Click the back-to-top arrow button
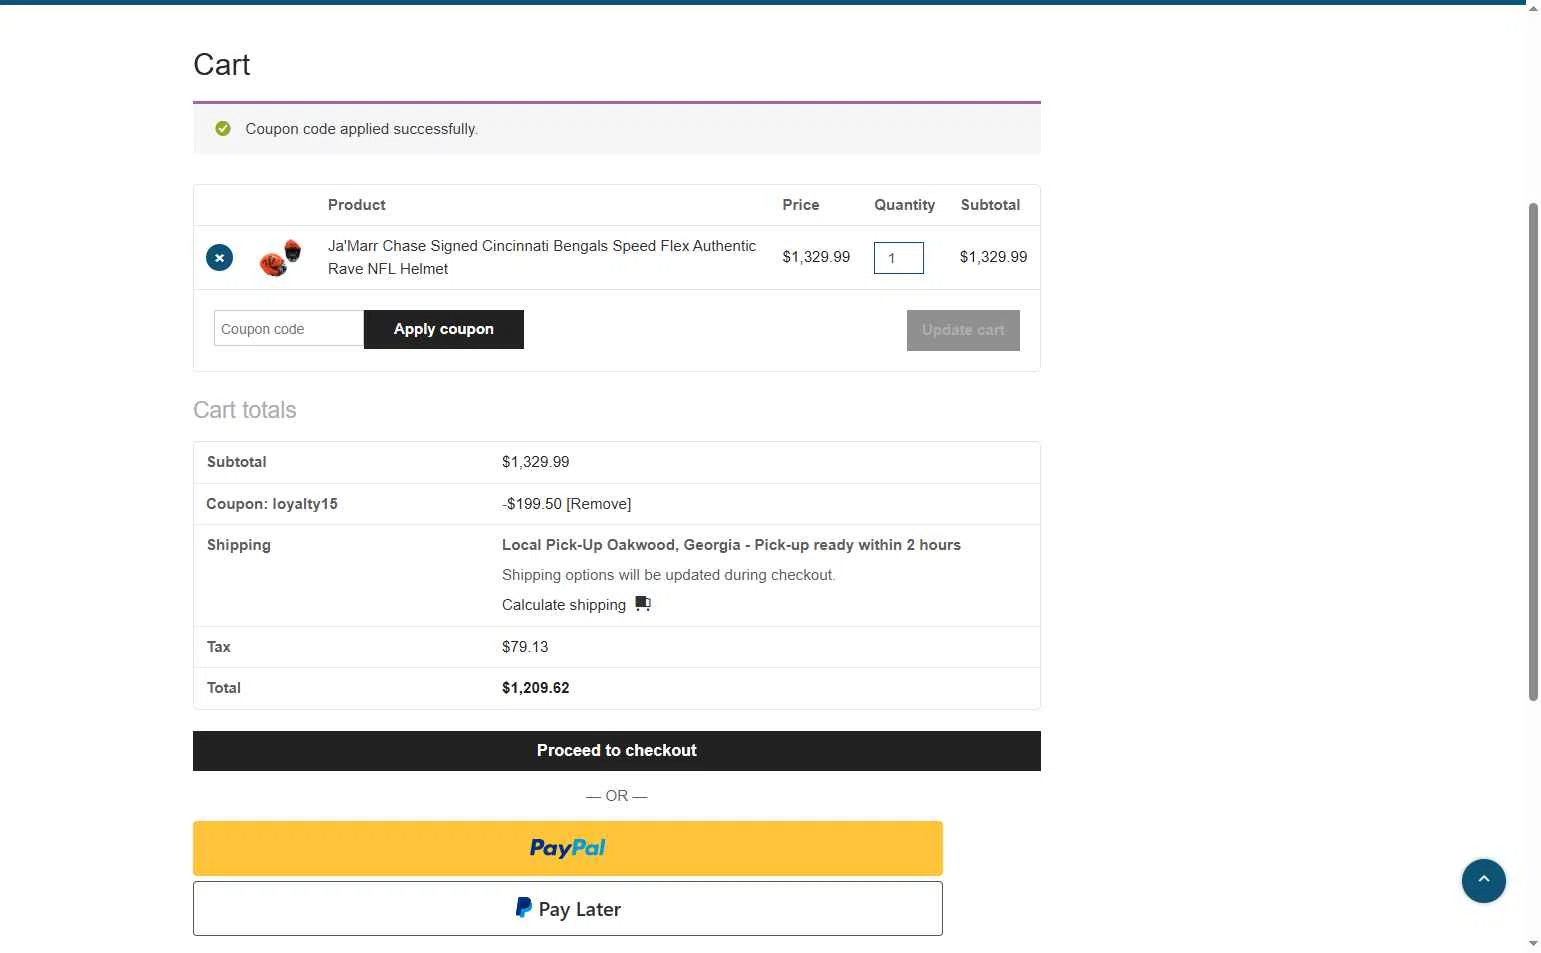This screenshot has height=953, width=1541. 1483,881
